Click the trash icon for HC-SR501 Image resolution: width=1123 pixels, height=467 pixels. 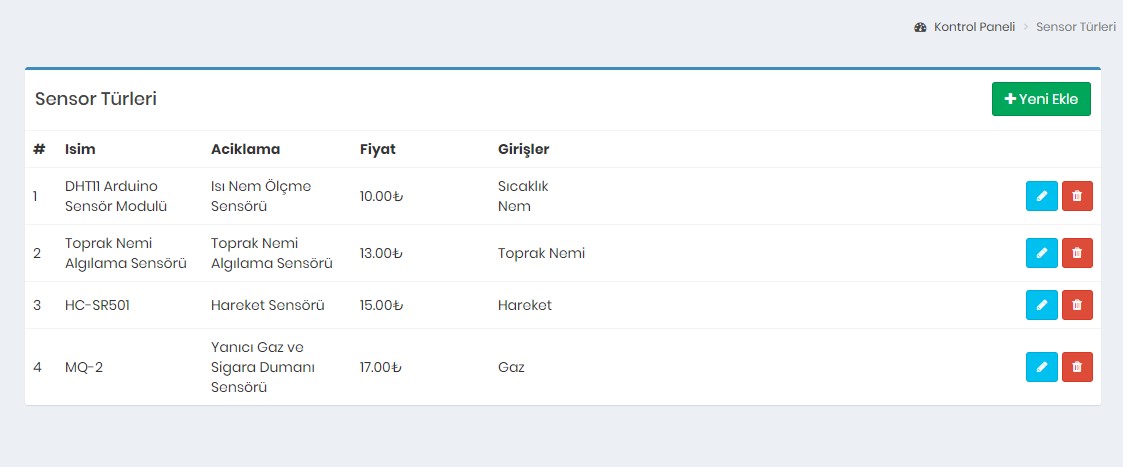point(1077,305)
